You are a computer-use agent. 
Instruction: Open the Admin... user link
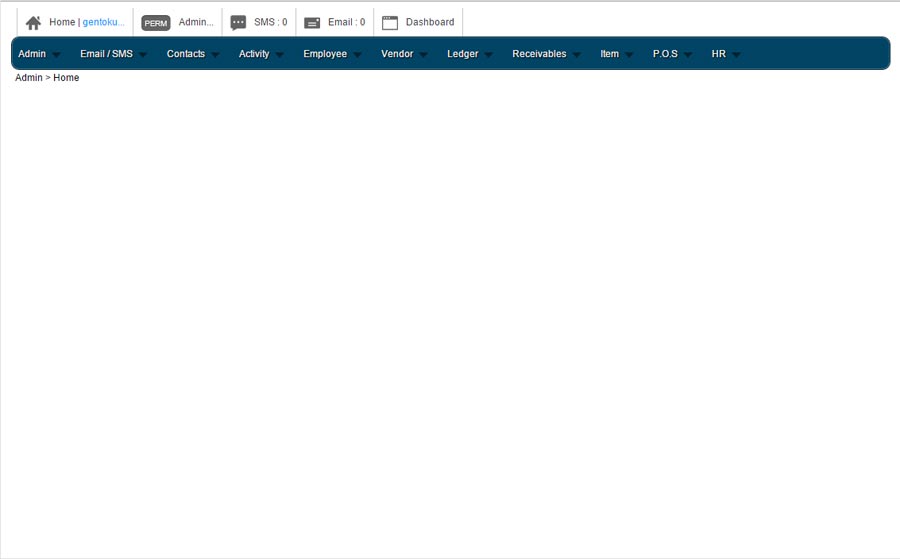196,22
